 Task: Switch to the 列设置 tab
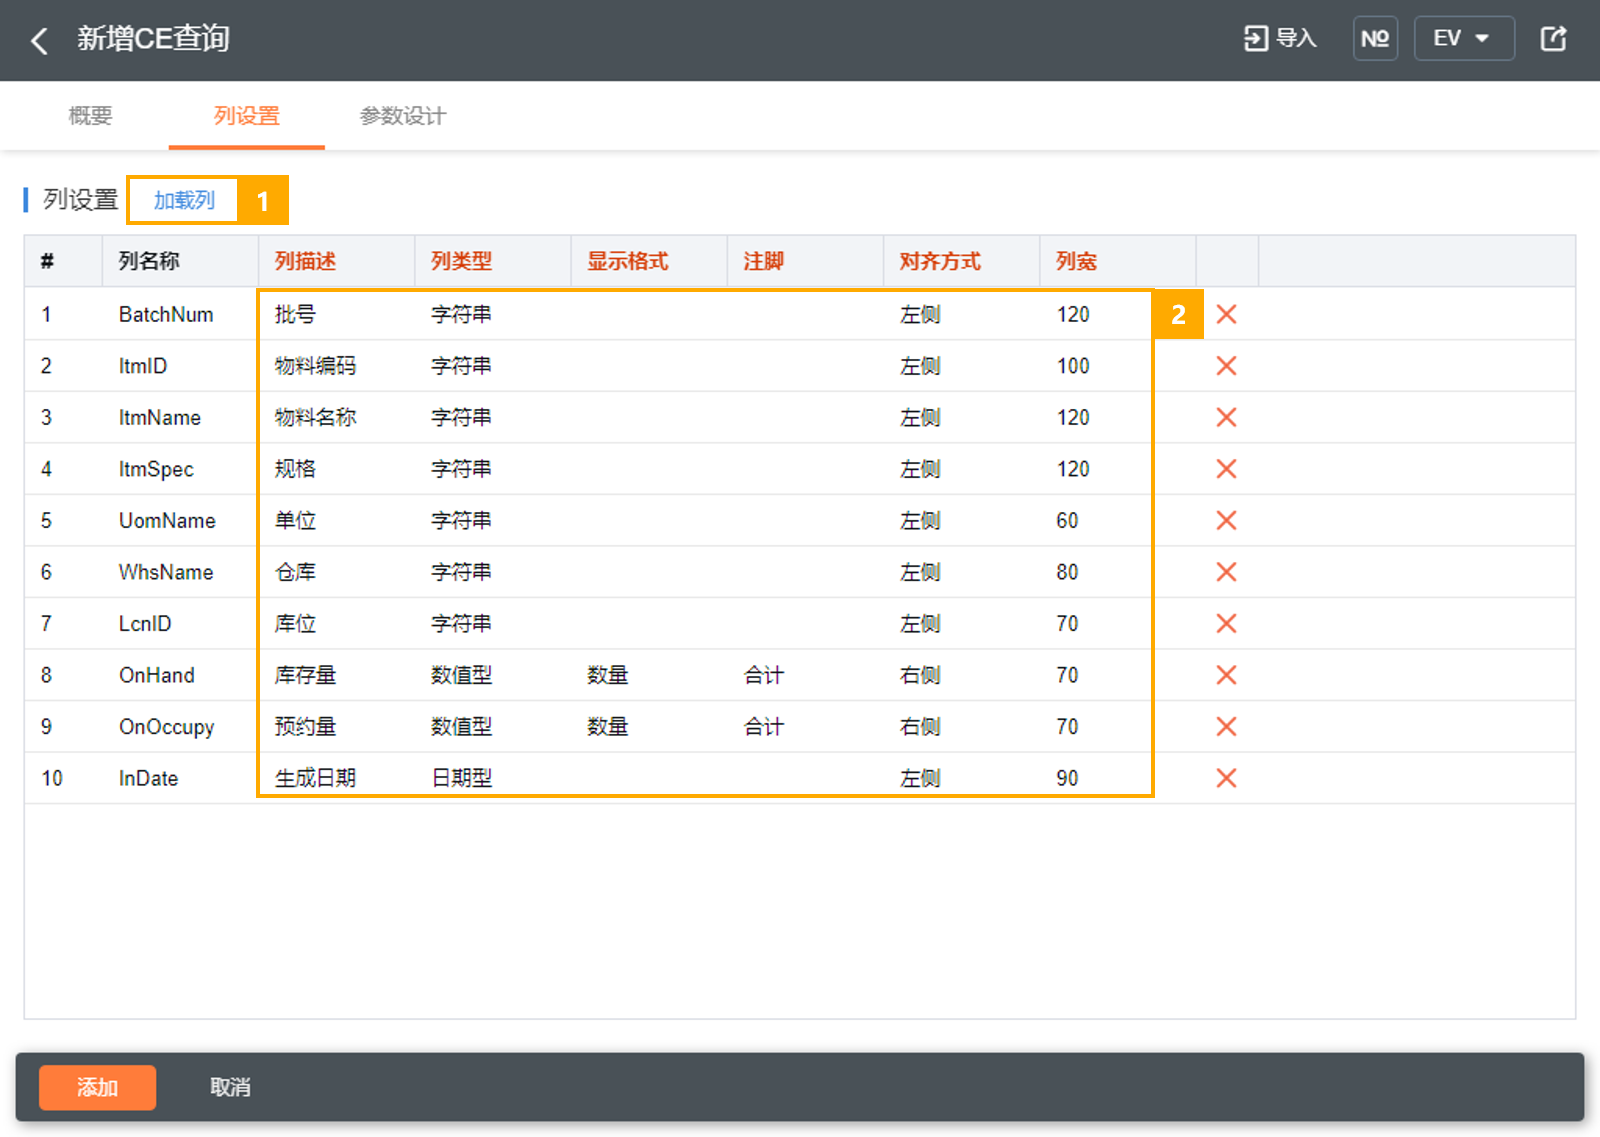click(247, 116)
